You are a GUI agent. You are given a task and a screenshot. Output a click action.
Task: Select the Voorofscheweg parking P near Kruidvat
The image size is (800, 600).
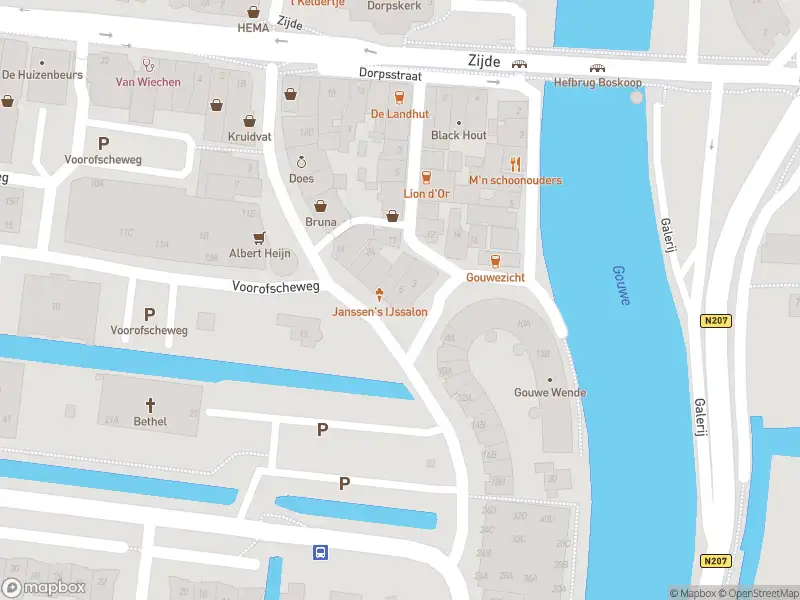click(x=104, y=143)
